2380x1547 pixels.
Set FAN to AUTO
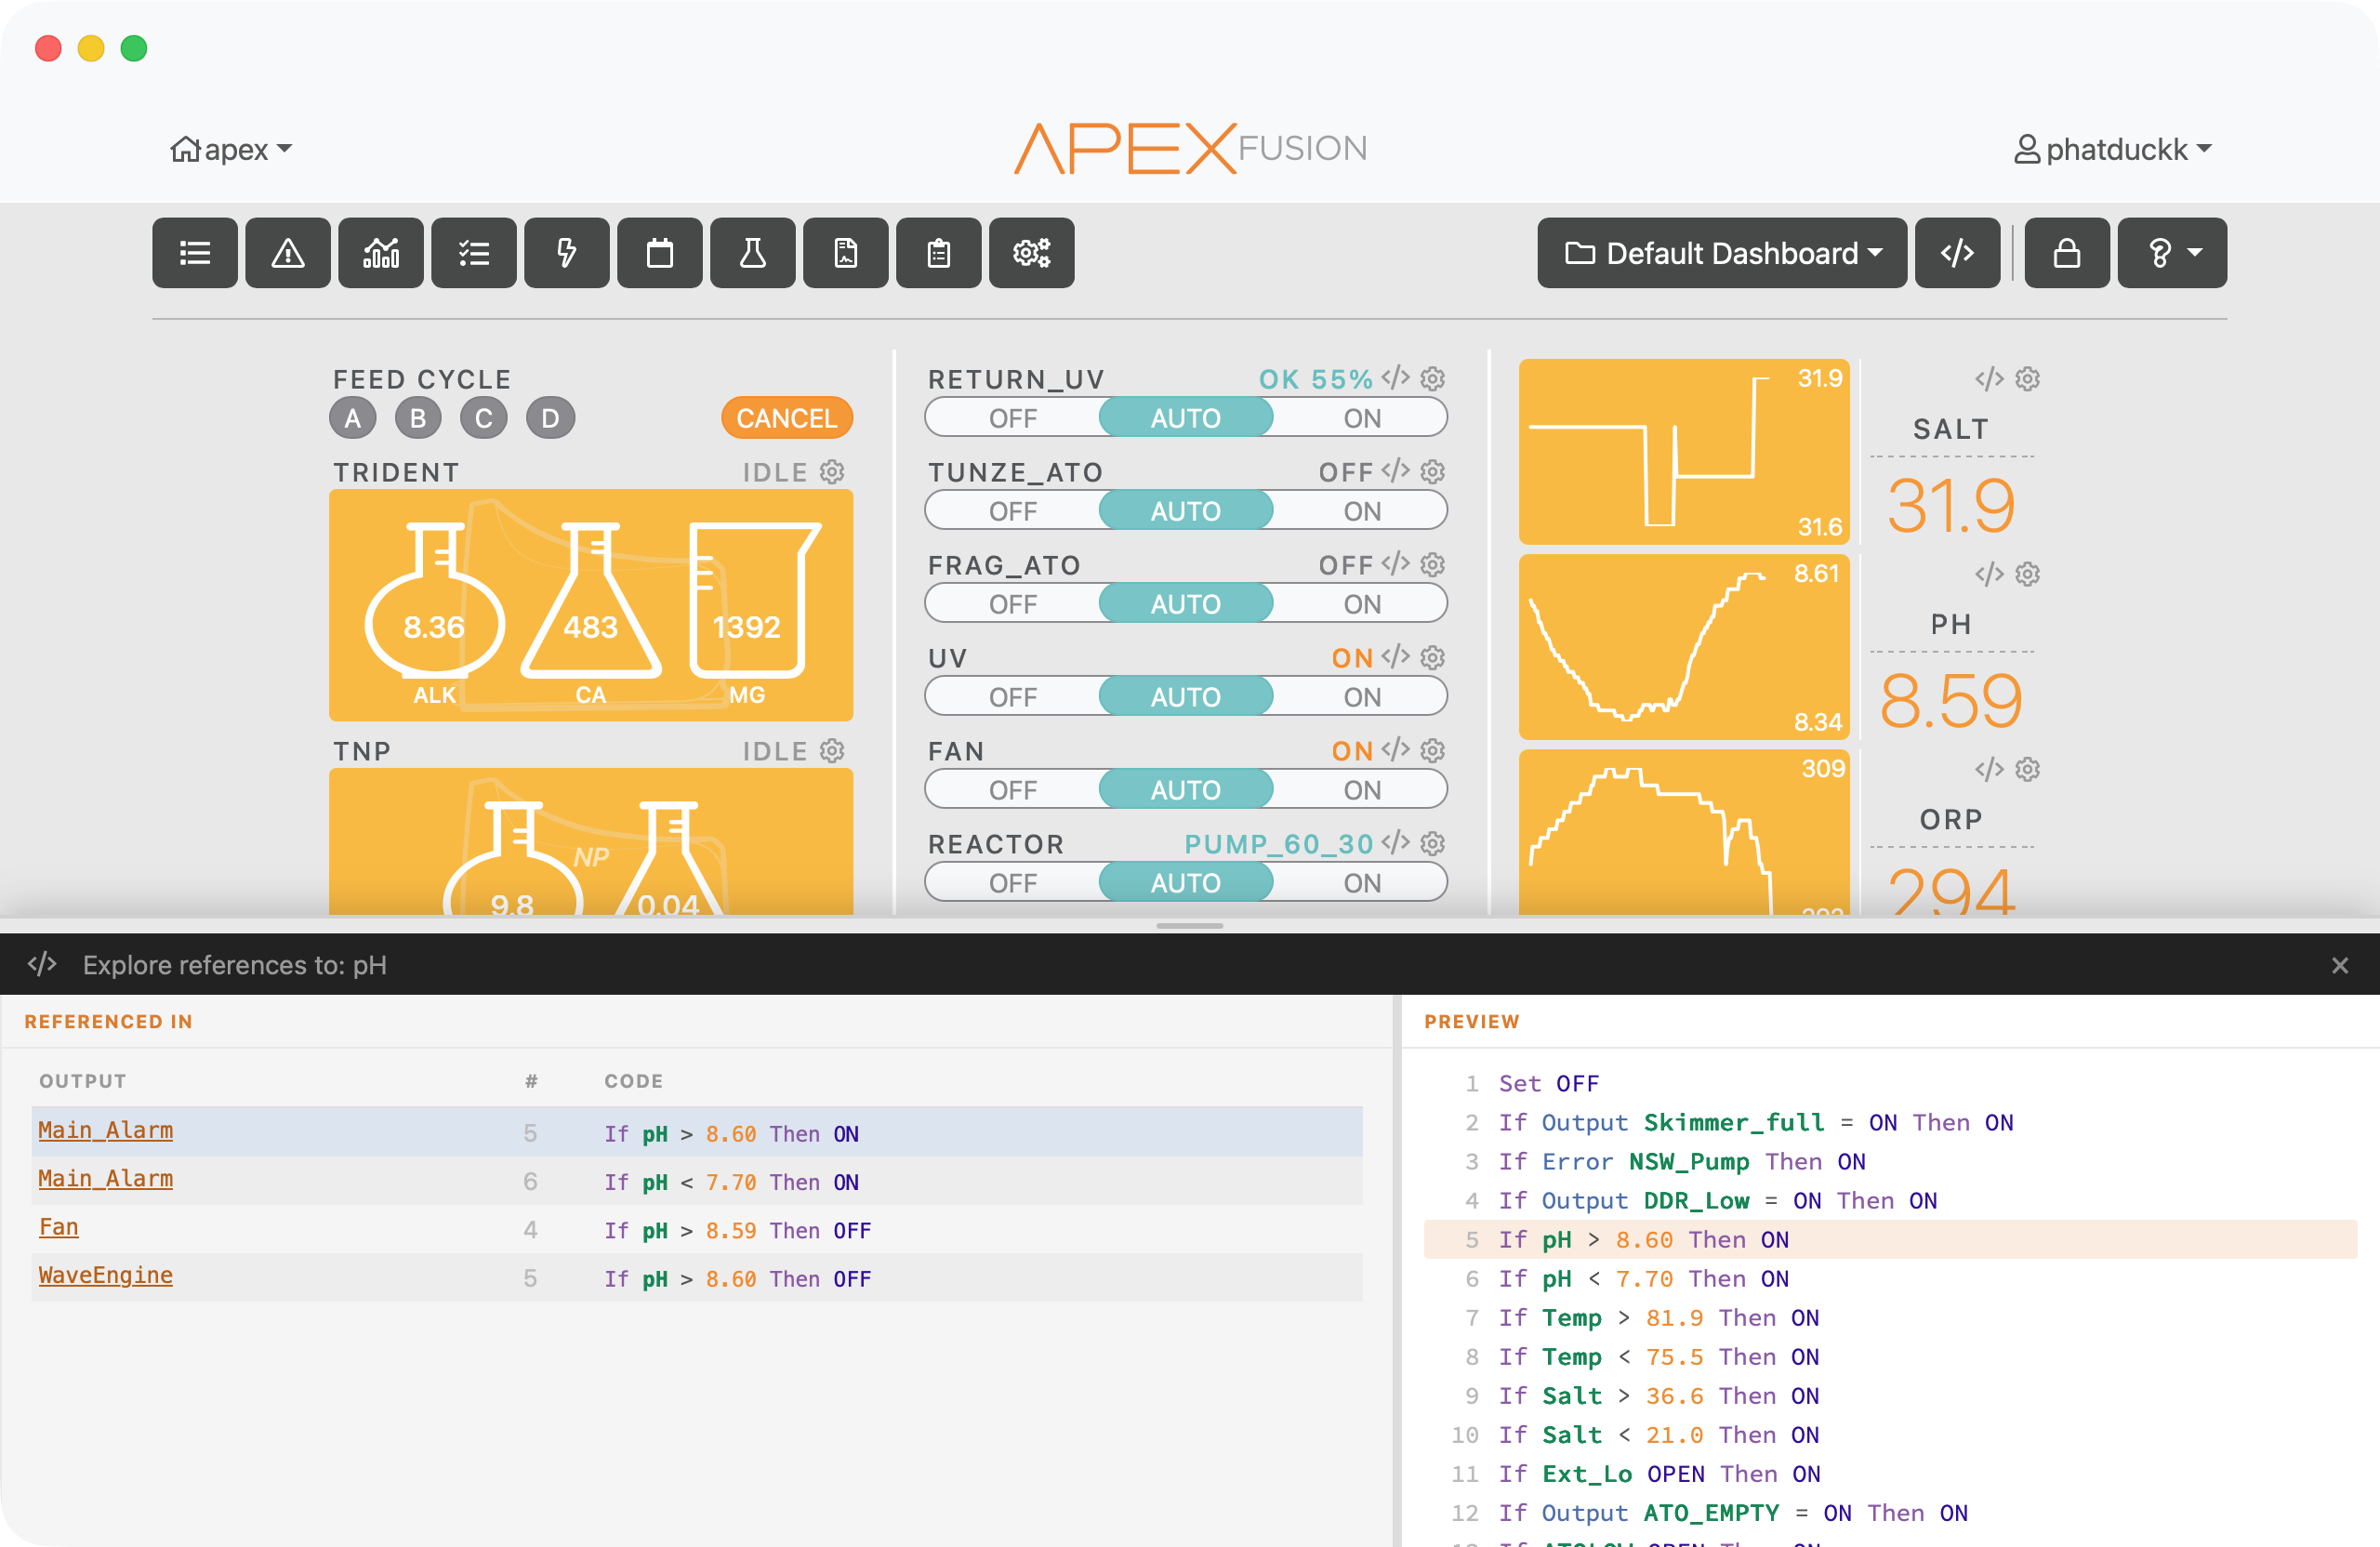pos(1186,790)
